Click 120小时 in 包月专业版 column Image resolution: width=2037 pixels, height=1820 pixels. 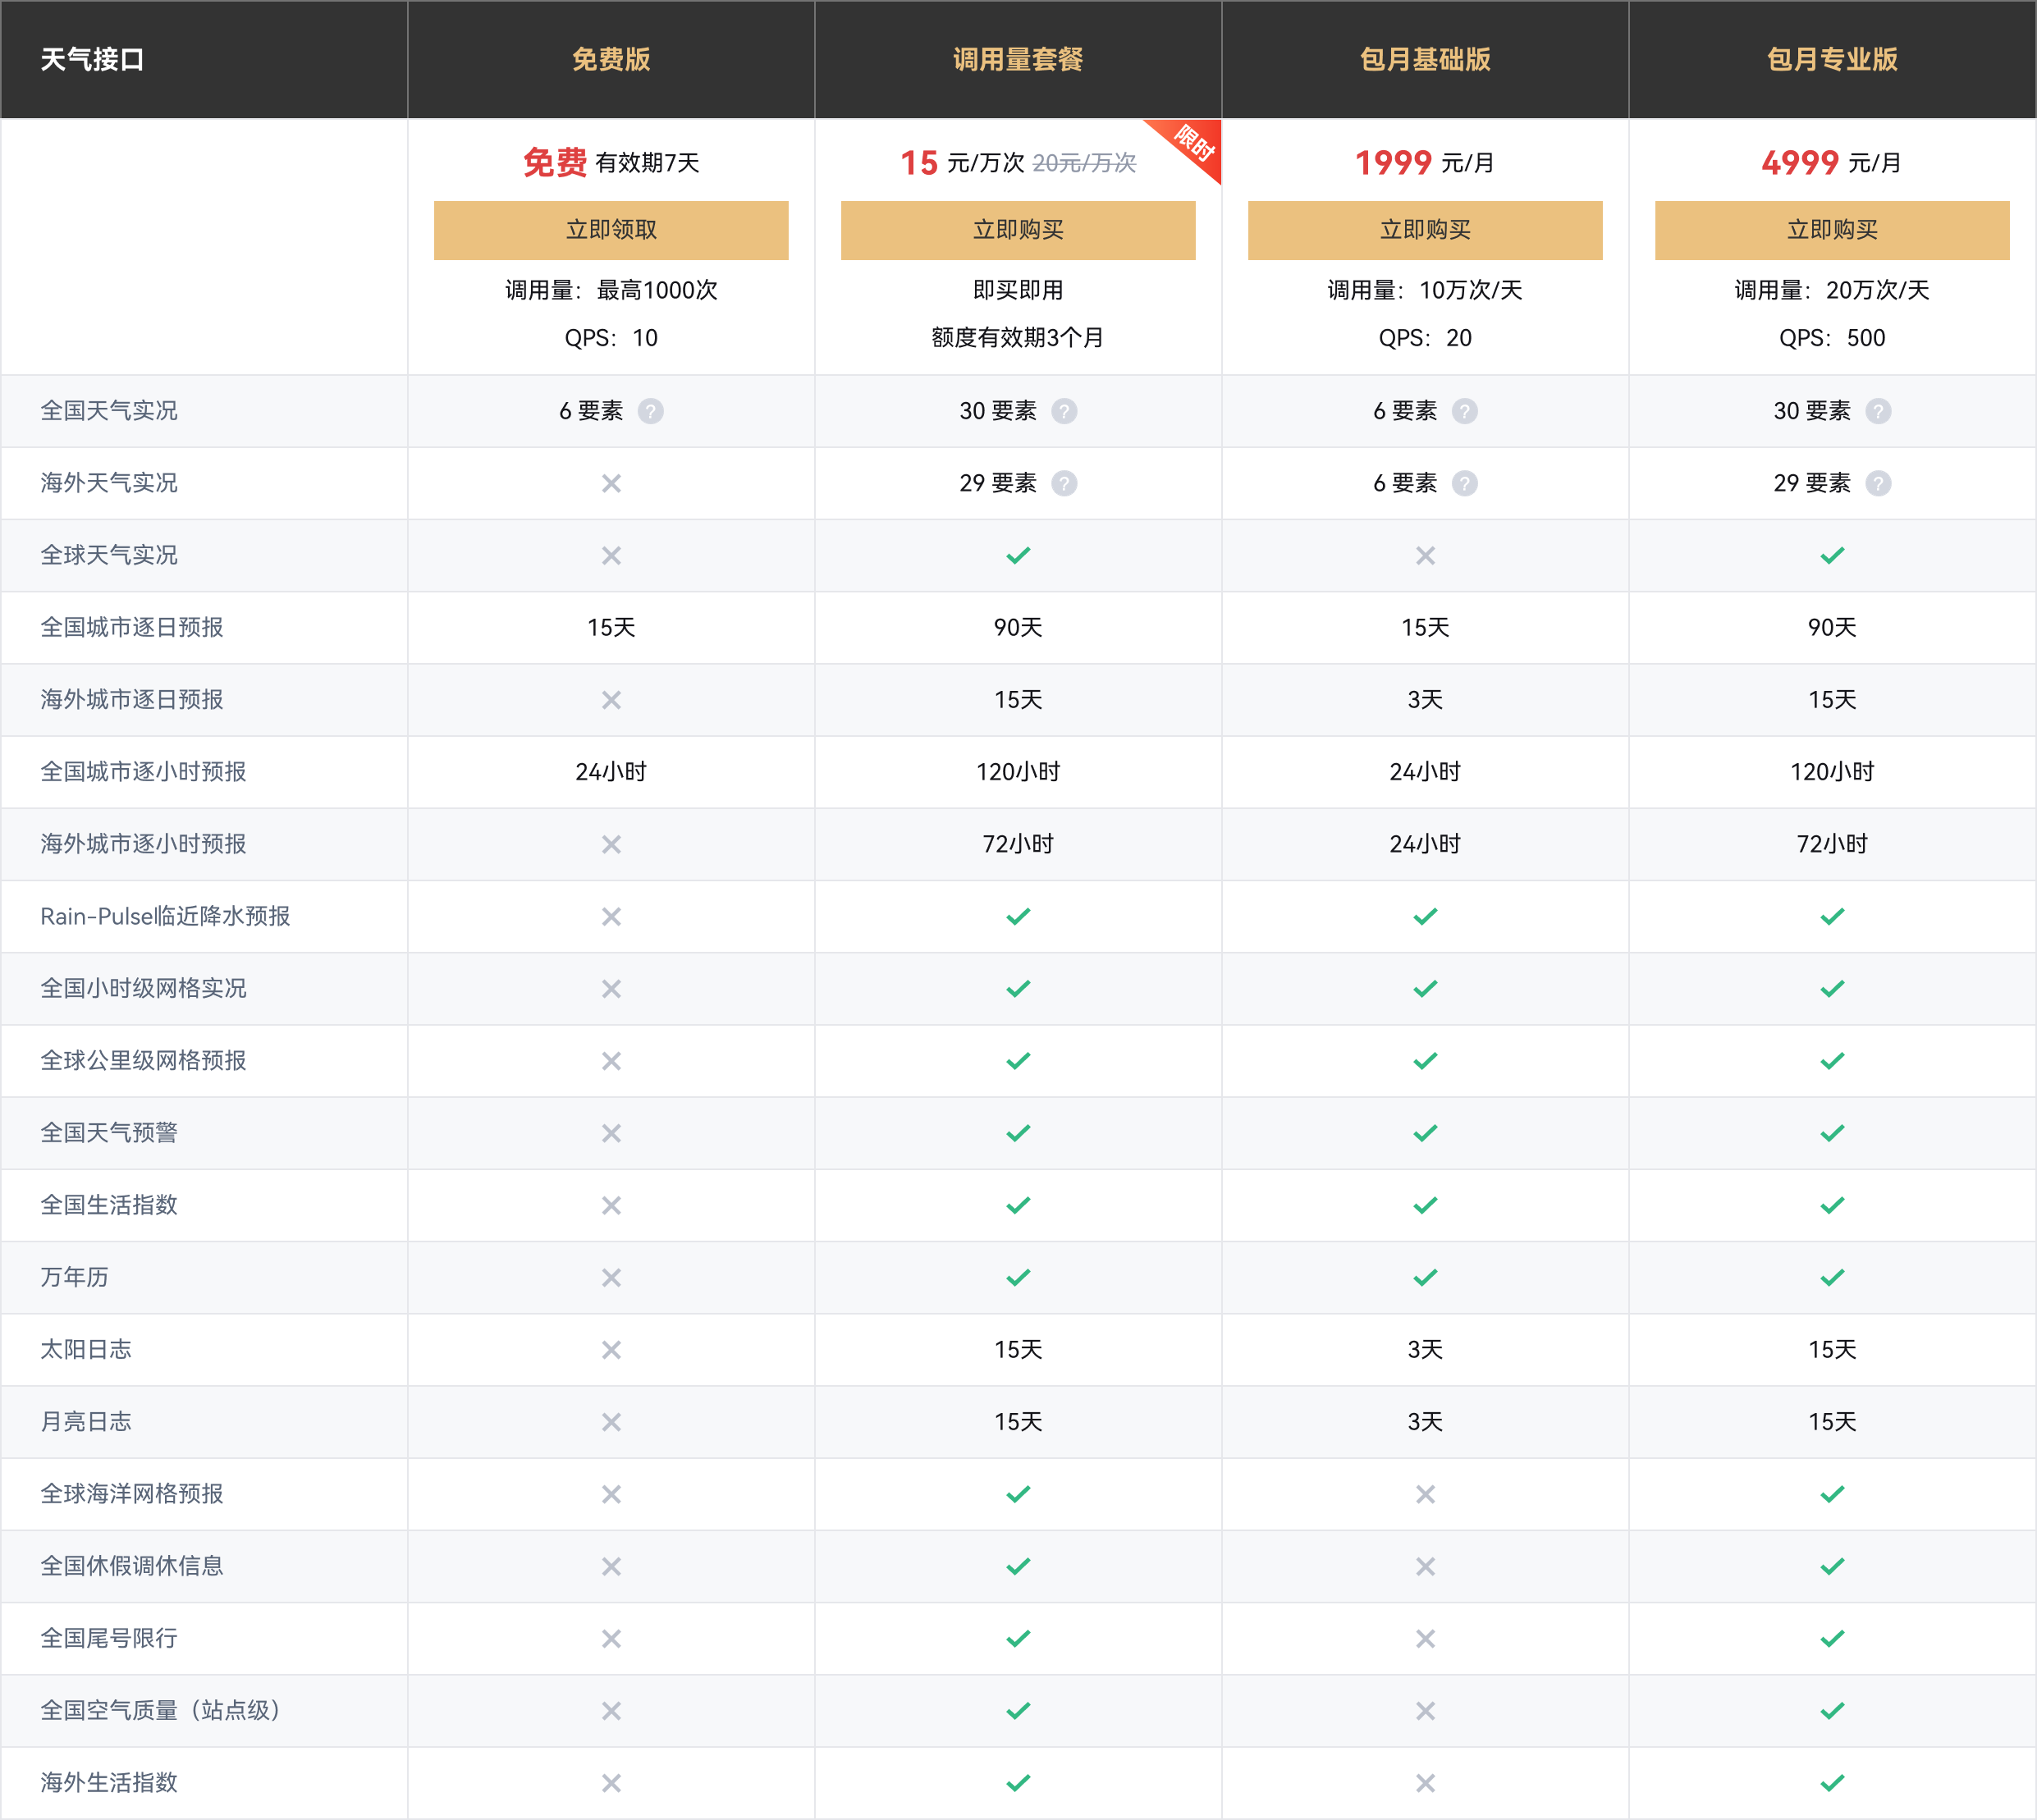(1832, 772)
